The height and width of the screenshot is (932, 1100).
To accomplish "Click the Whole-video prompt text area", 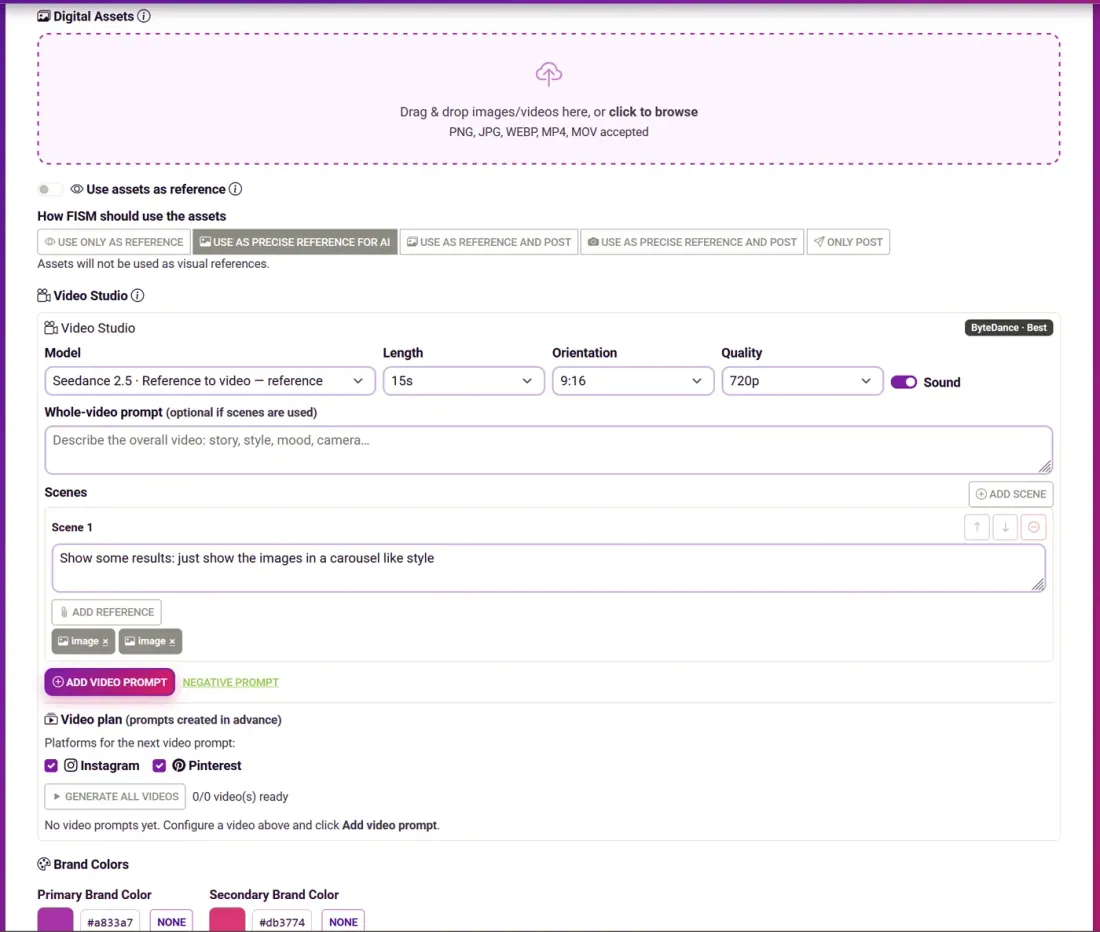I will pos(549,450).
